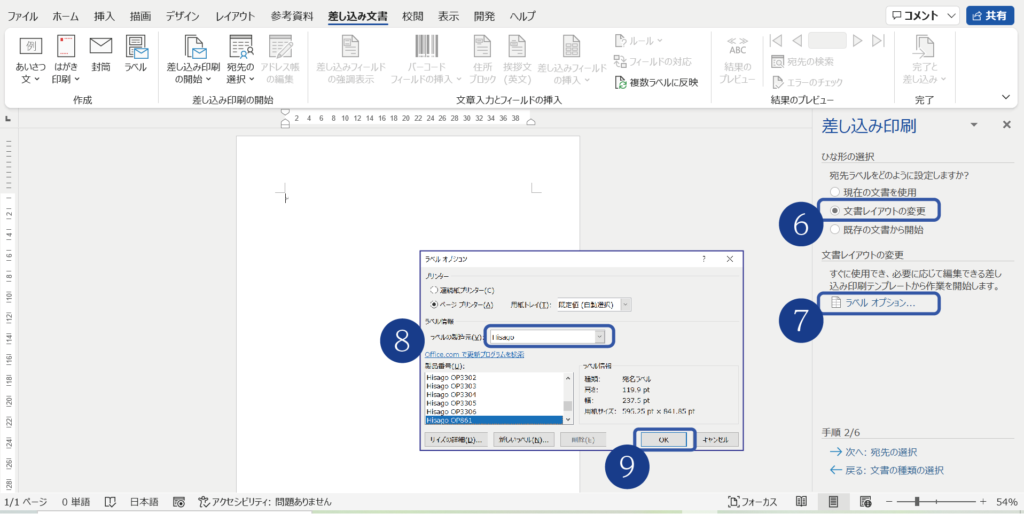Switch to focus mode in status bar

coord(754,501)
